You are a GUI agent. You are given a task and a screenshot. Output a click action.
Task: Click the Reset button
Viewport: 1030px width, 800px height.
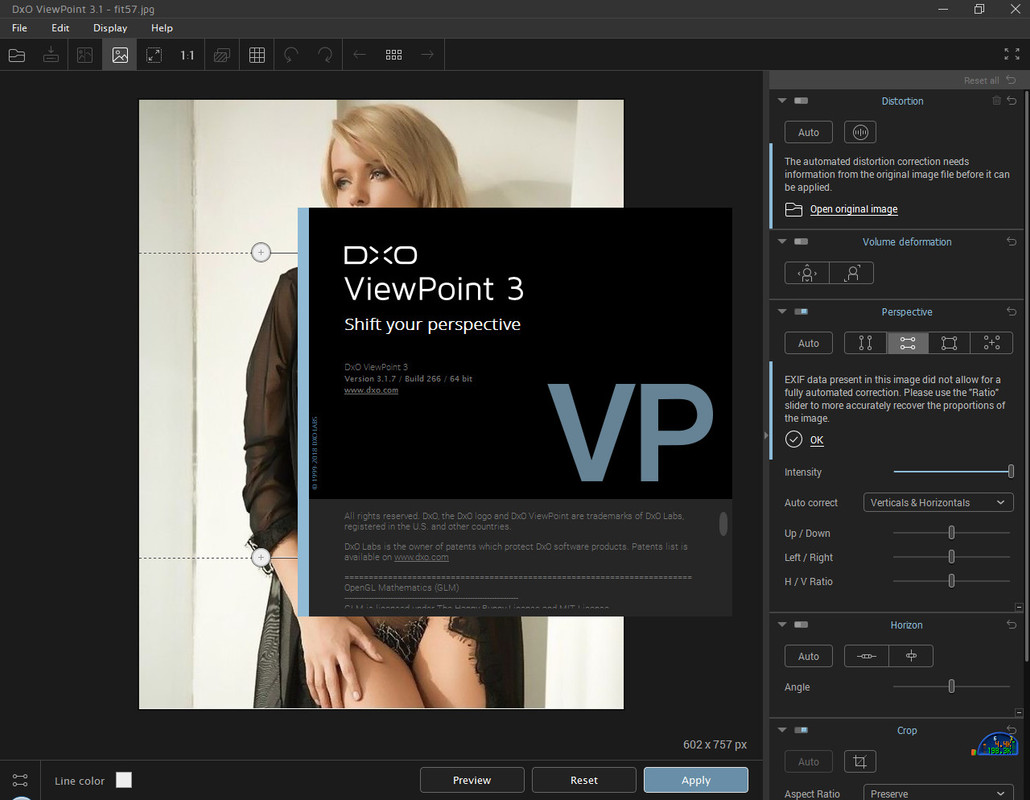coord(584,780)
